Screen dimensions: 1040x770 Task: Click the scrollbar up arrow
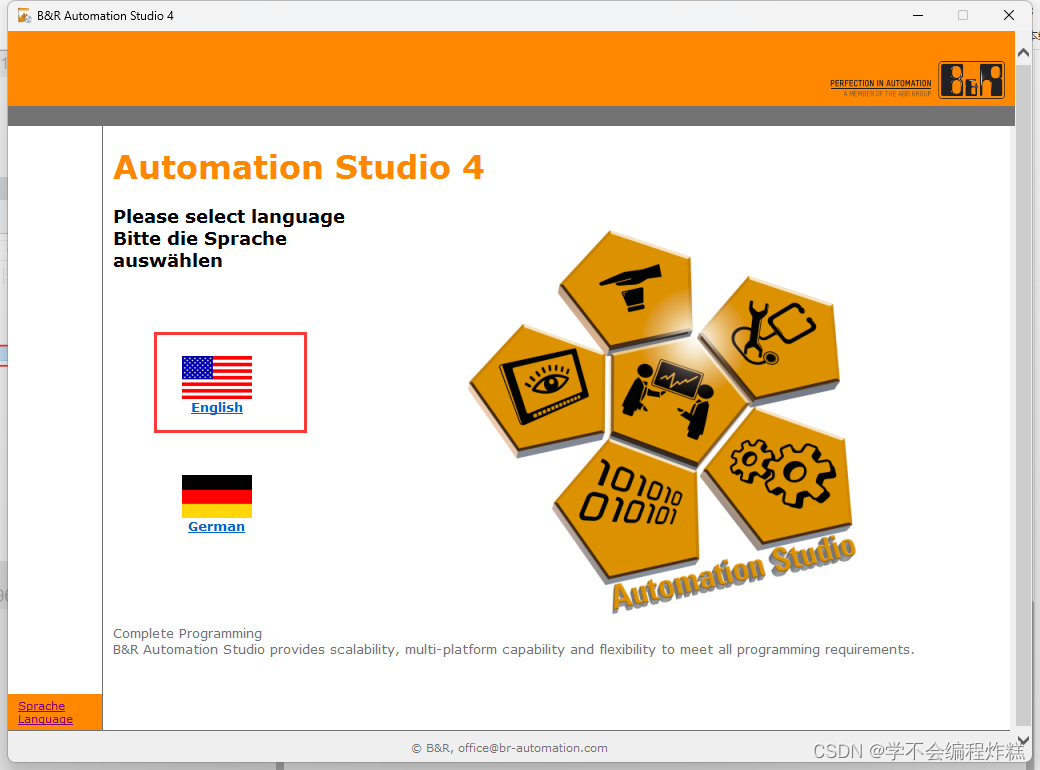tap(1023, 52)
